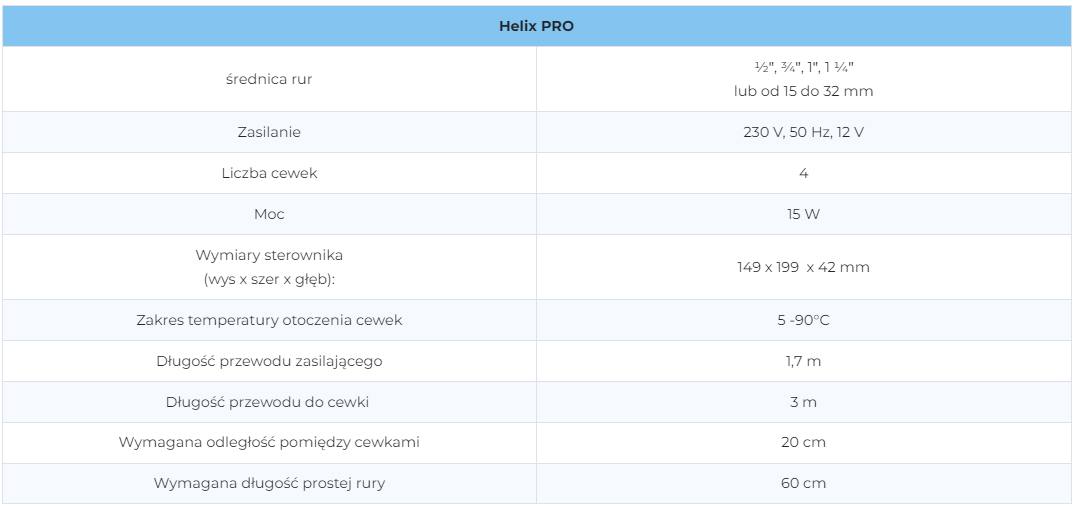Click the '15 W' power value
Image resolution: width=1084 pixels, height=526 pixels.
click(803, 214)
